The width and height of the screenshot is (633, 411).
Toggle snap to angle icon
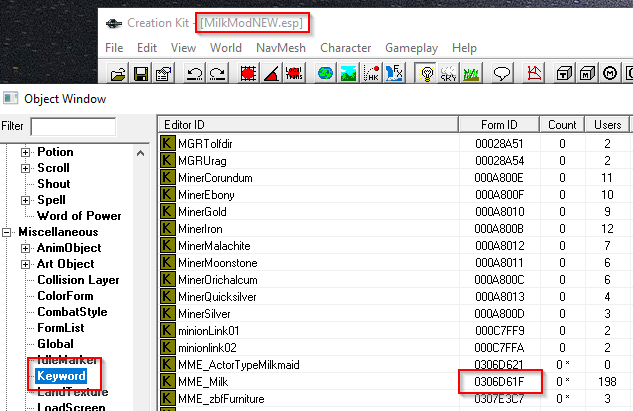tap(271, 73)
